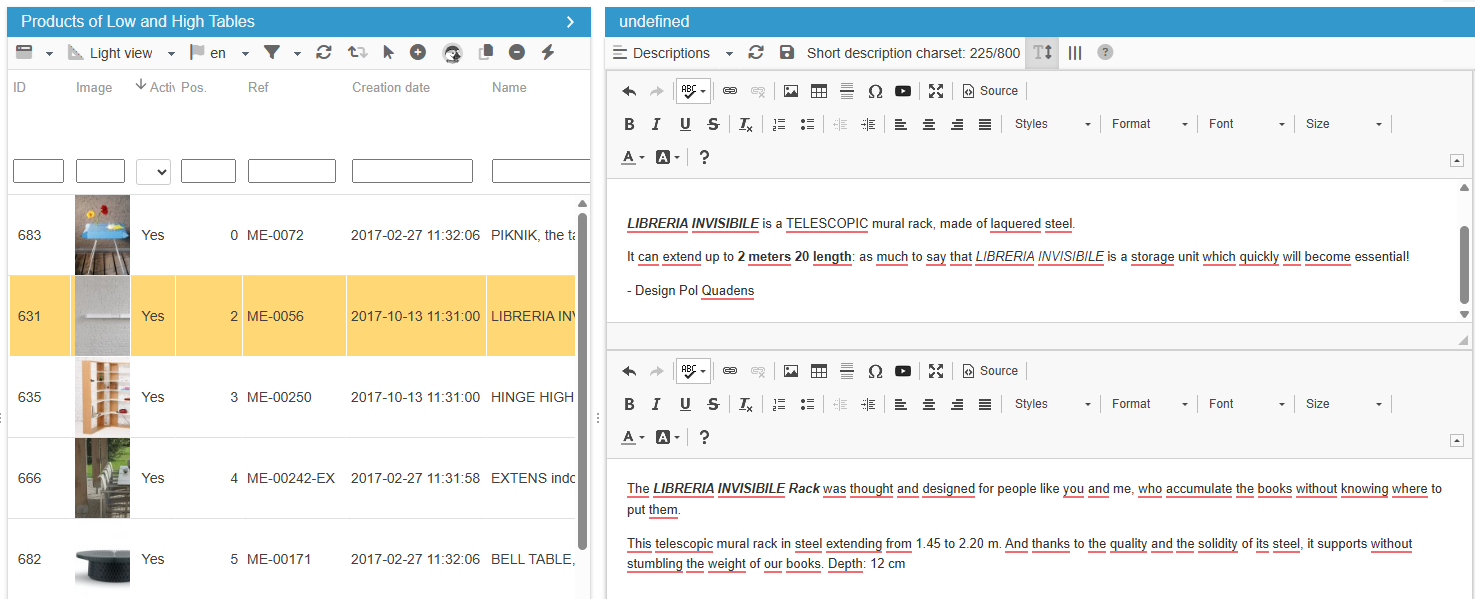1475x599 pixels.
Task: Maximize the short description editor
Action: [936, 91]
